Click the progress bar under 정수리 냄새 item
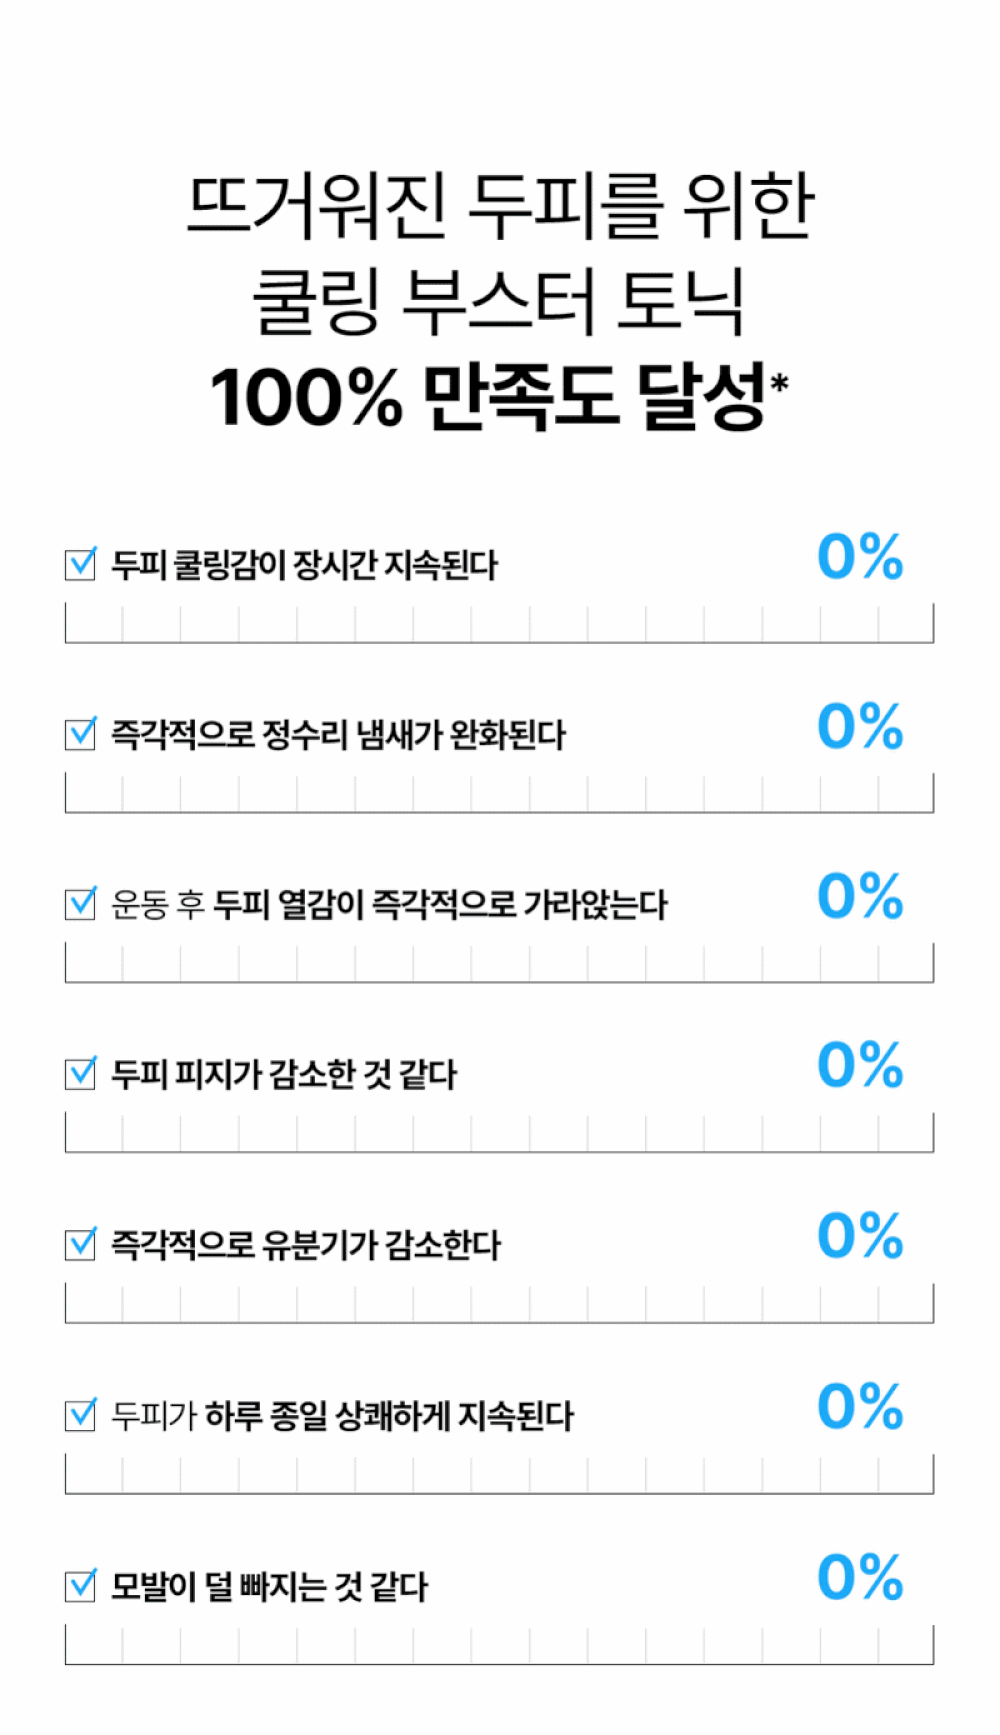The height and width of the screenshot is (1735, 1000). coord(499,793)
